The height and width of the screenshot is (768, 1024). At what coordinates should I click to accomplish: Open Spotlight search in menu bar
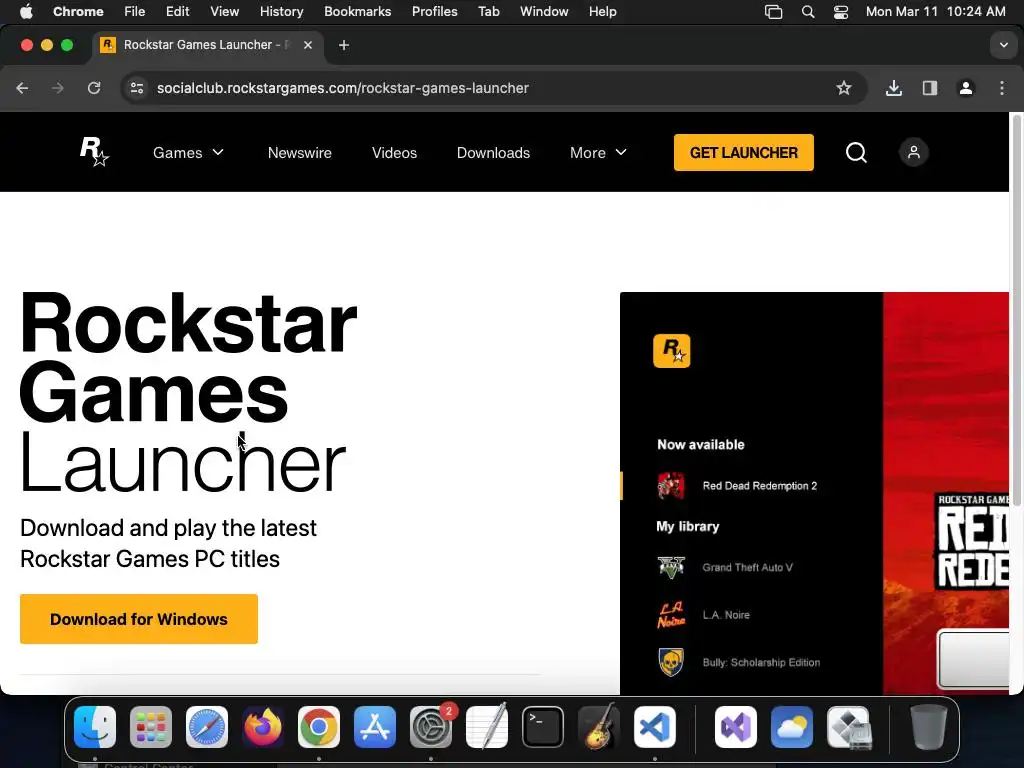coord(808,12)
